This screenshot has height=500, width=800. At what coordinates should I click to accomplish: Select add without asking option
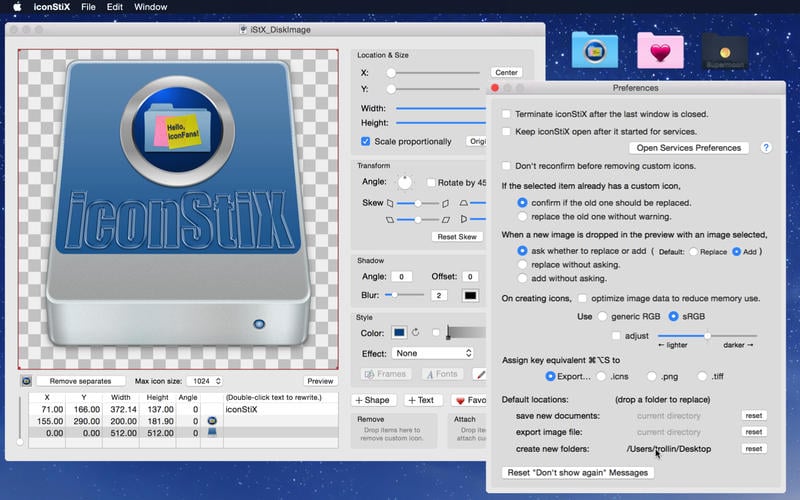[522, 279]
